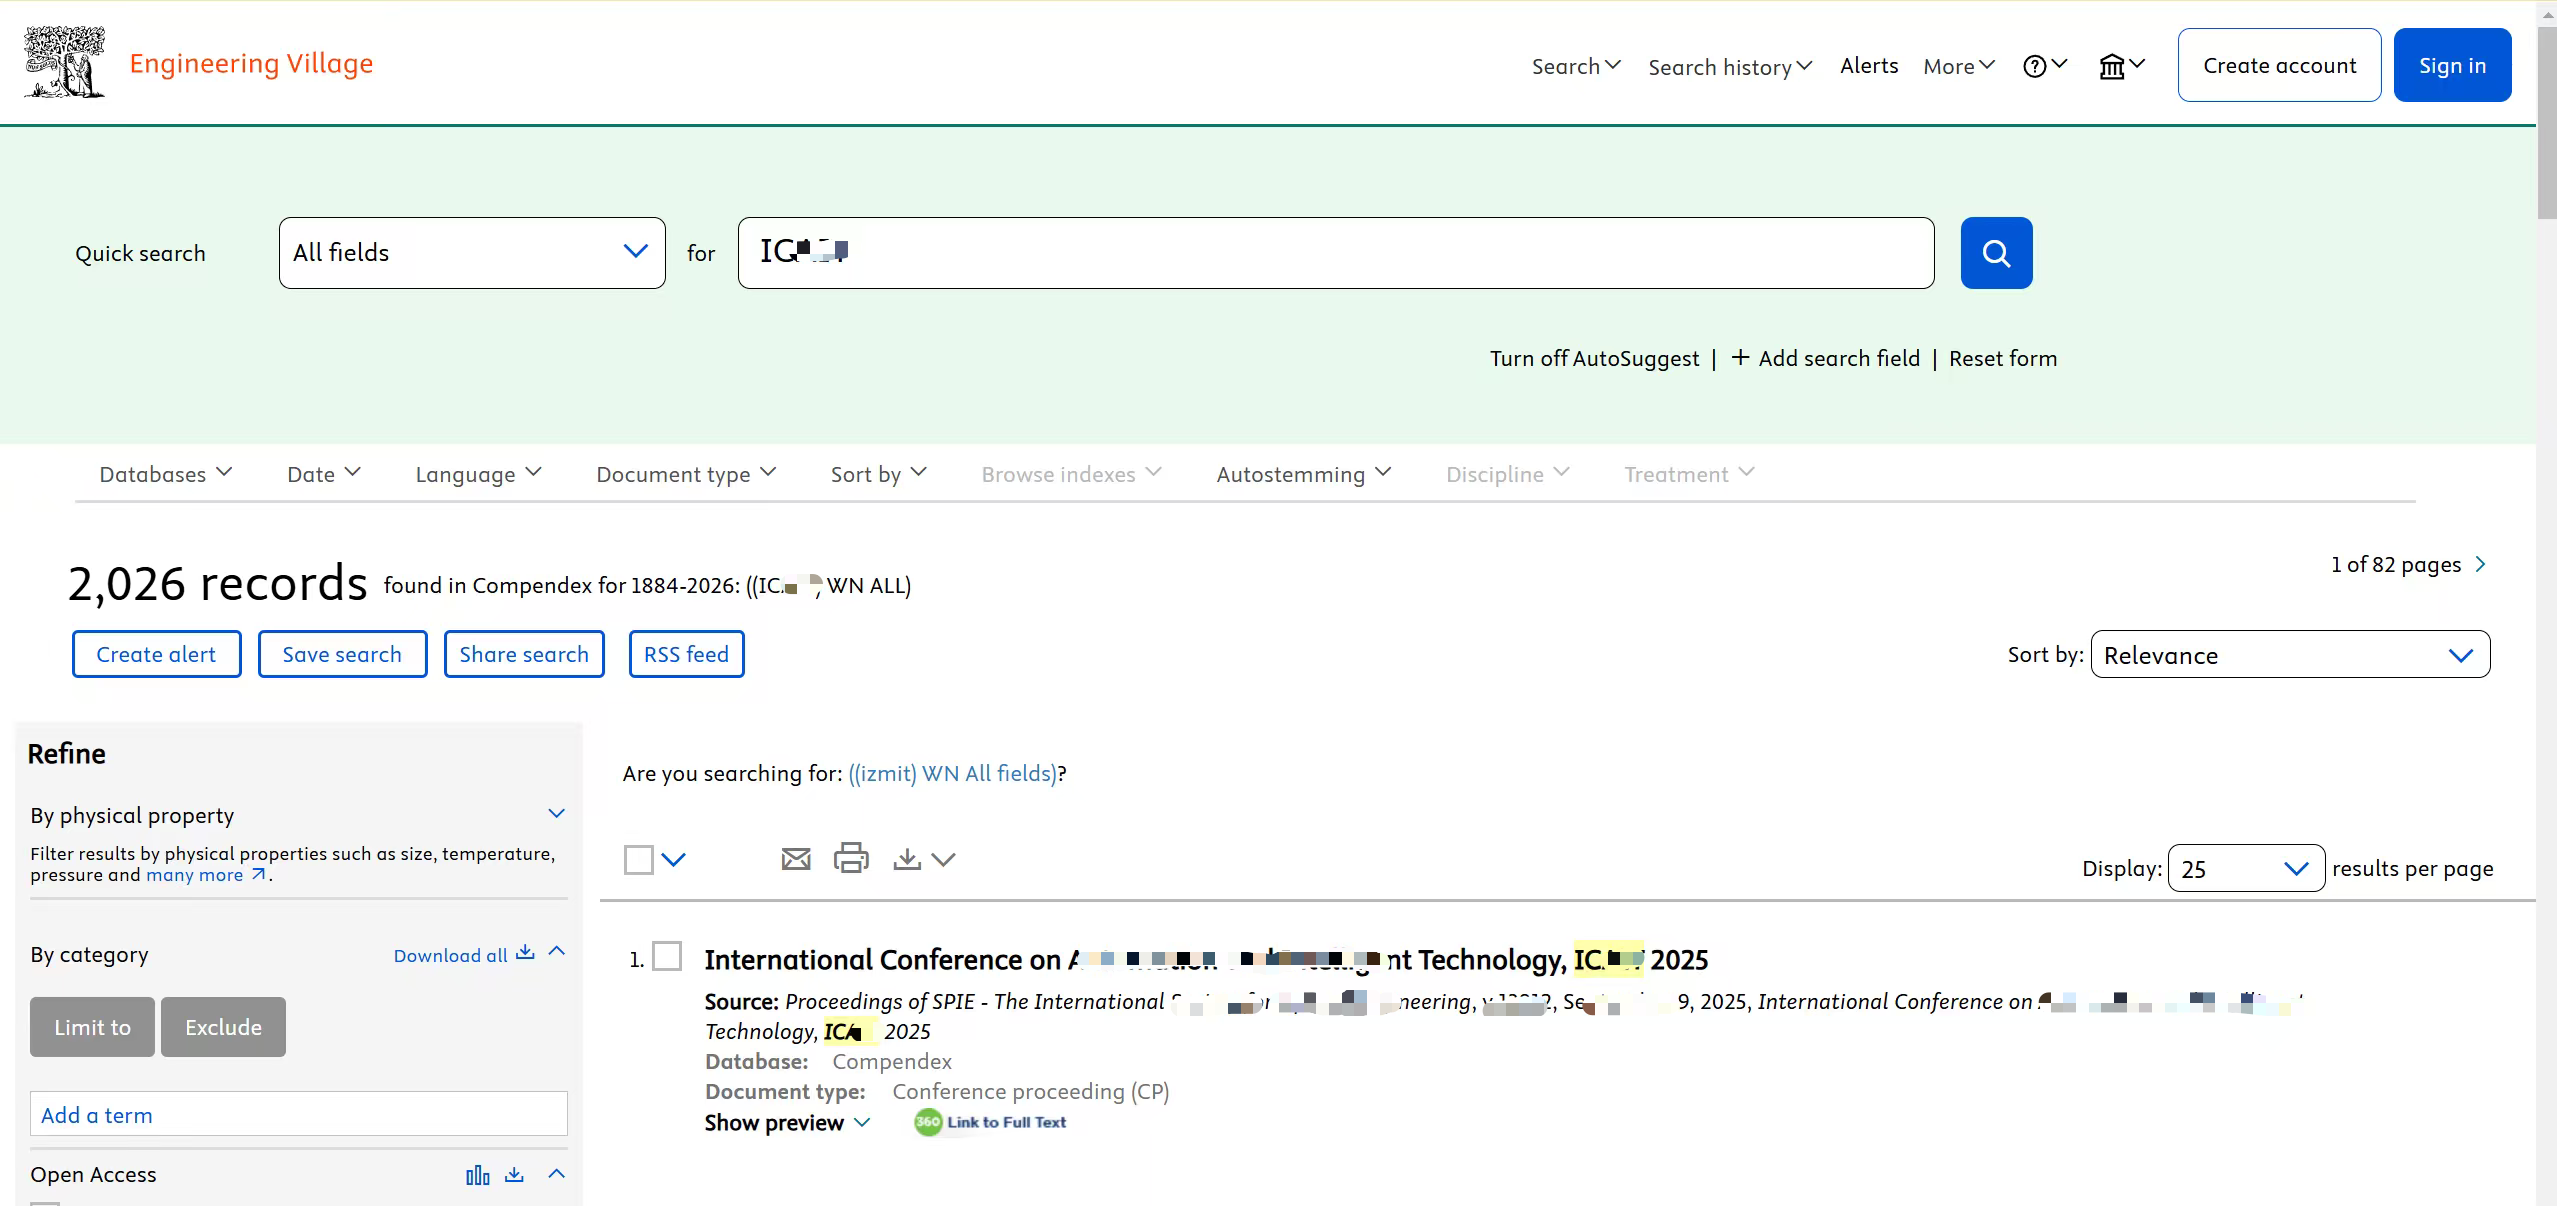
Task: Open the first result's conference title
Action: coord(1206,960)
